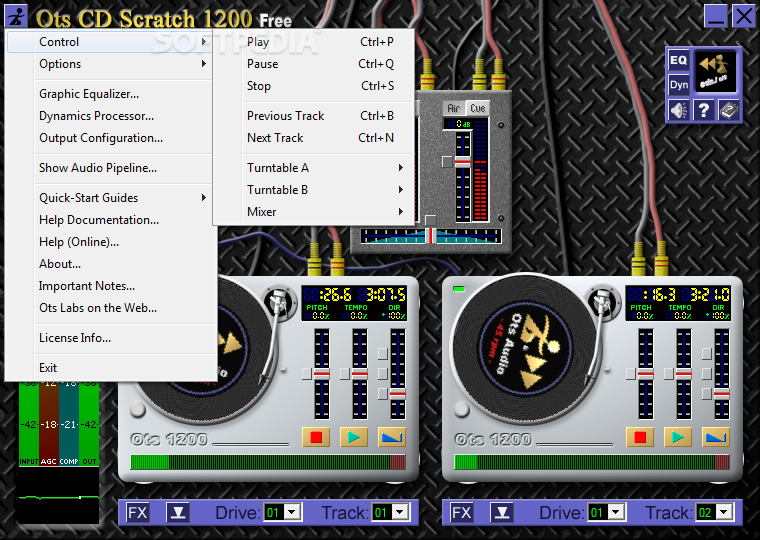
Task: Toggle turntable A bottom direction square
Action: (x=382, y=394)
